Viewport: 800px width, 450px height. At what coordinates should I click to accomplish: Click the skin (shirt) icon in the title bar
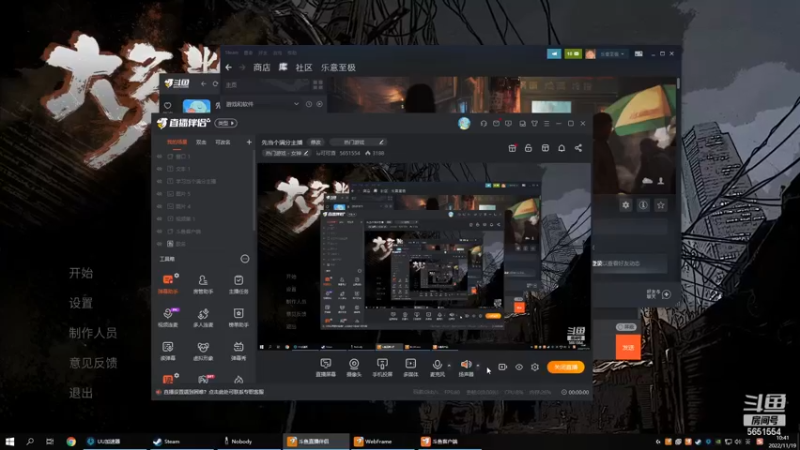534,123
